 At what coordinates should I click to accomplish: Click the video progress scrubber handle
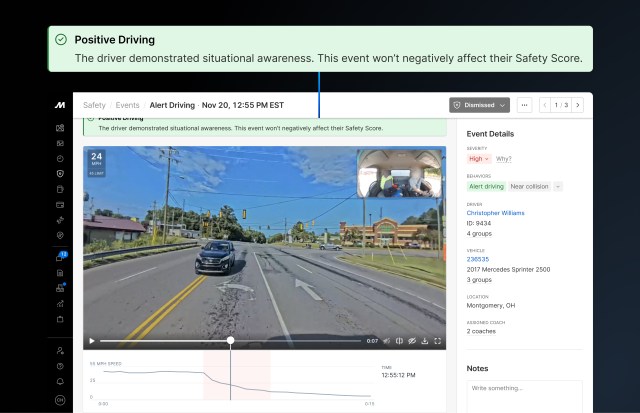231,341
